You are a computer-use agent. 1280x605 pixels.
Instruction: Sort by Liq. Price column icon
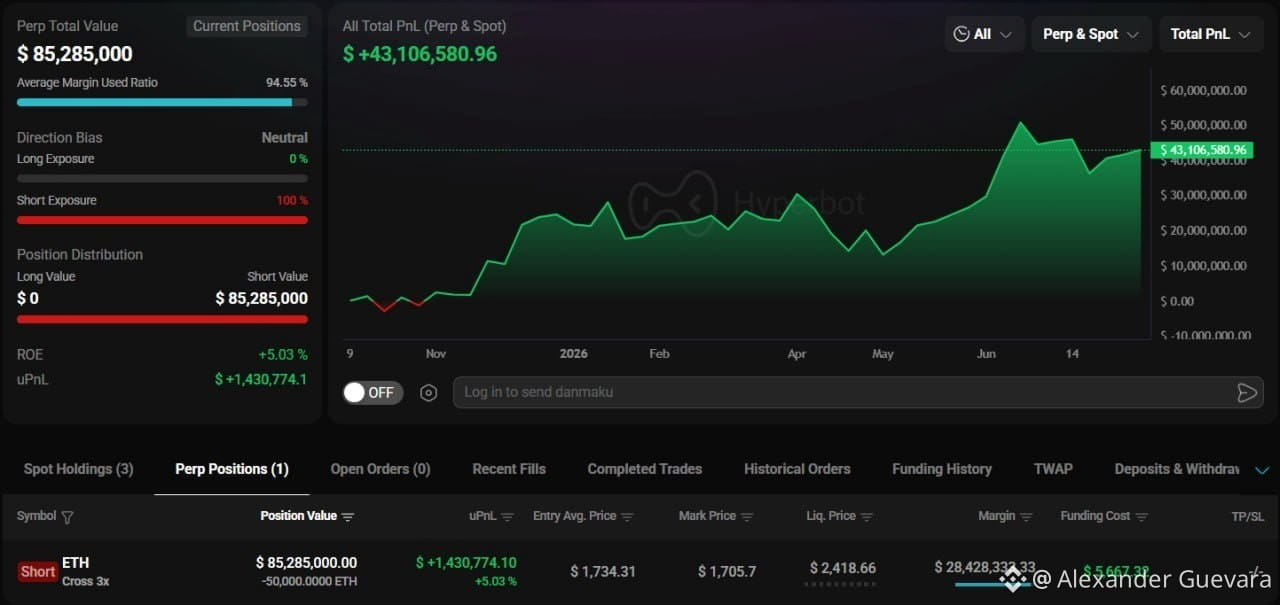pyautogui.click(x=867, y=517)
